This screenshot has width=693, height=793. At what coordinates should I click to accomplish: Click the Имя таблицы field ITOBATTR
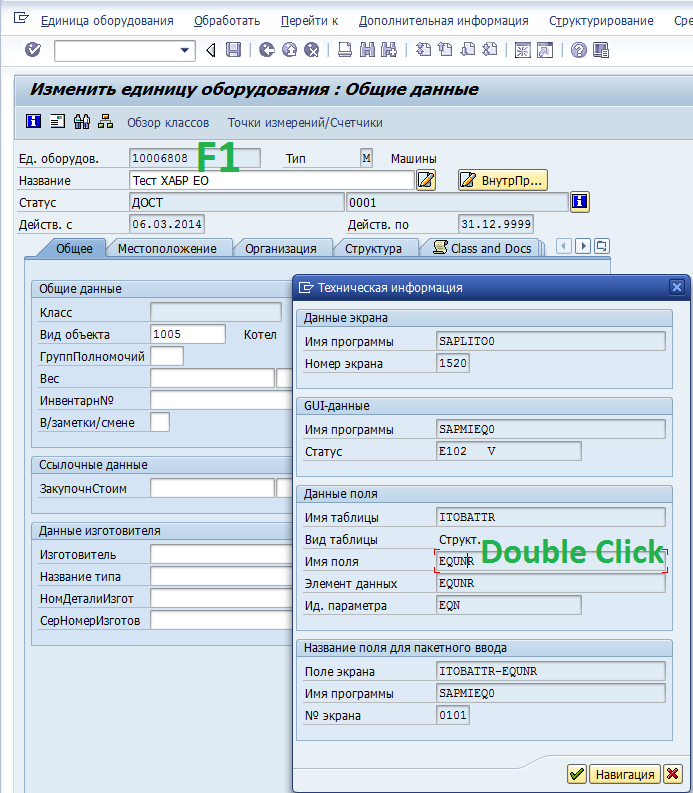(x=550, y=517)
